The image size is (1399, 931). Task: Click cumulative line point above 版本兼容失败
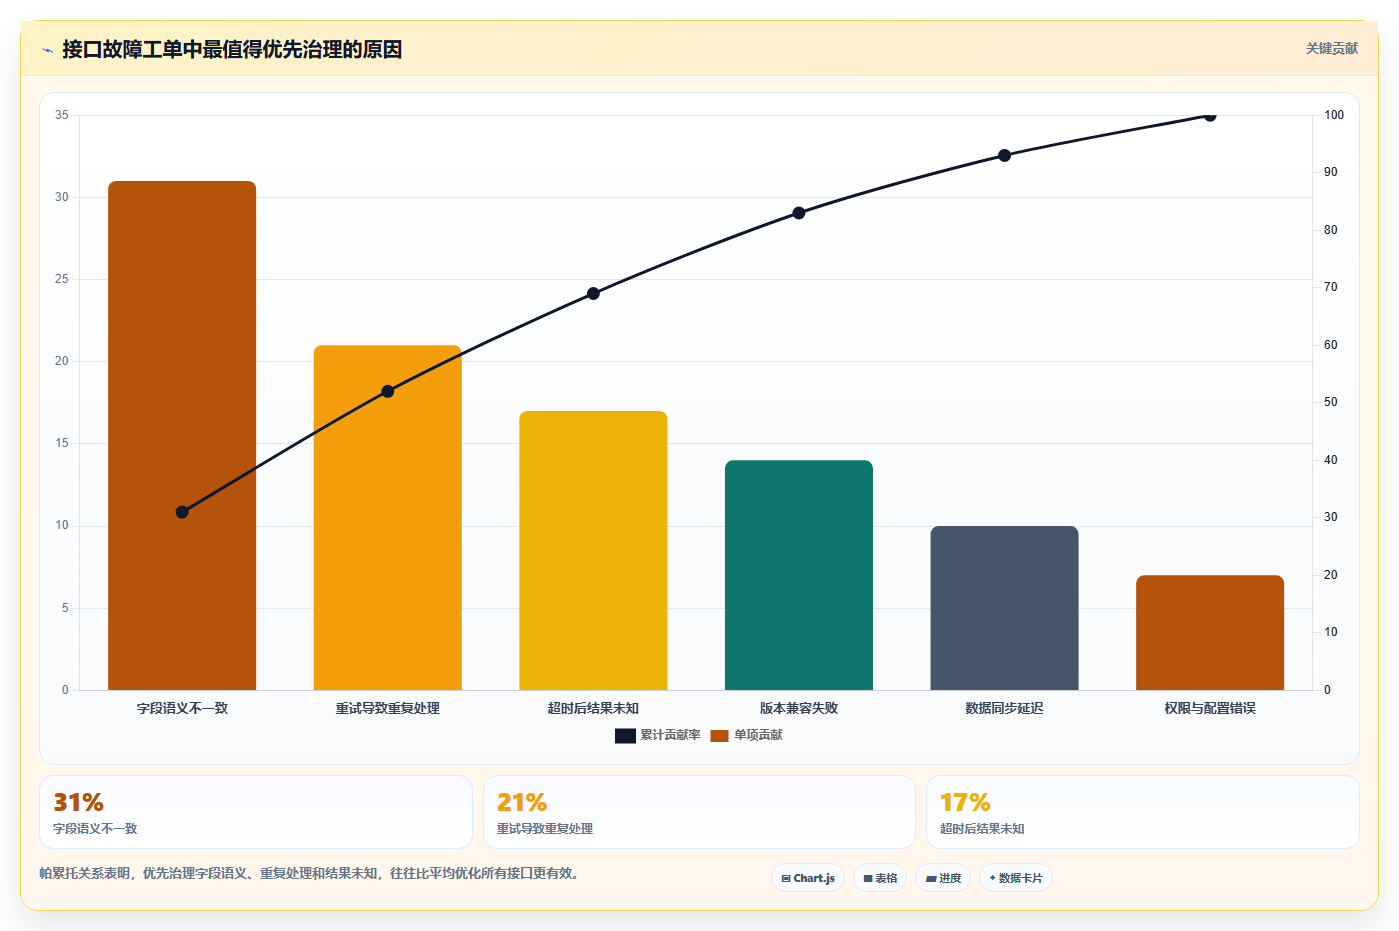[799, 213]
